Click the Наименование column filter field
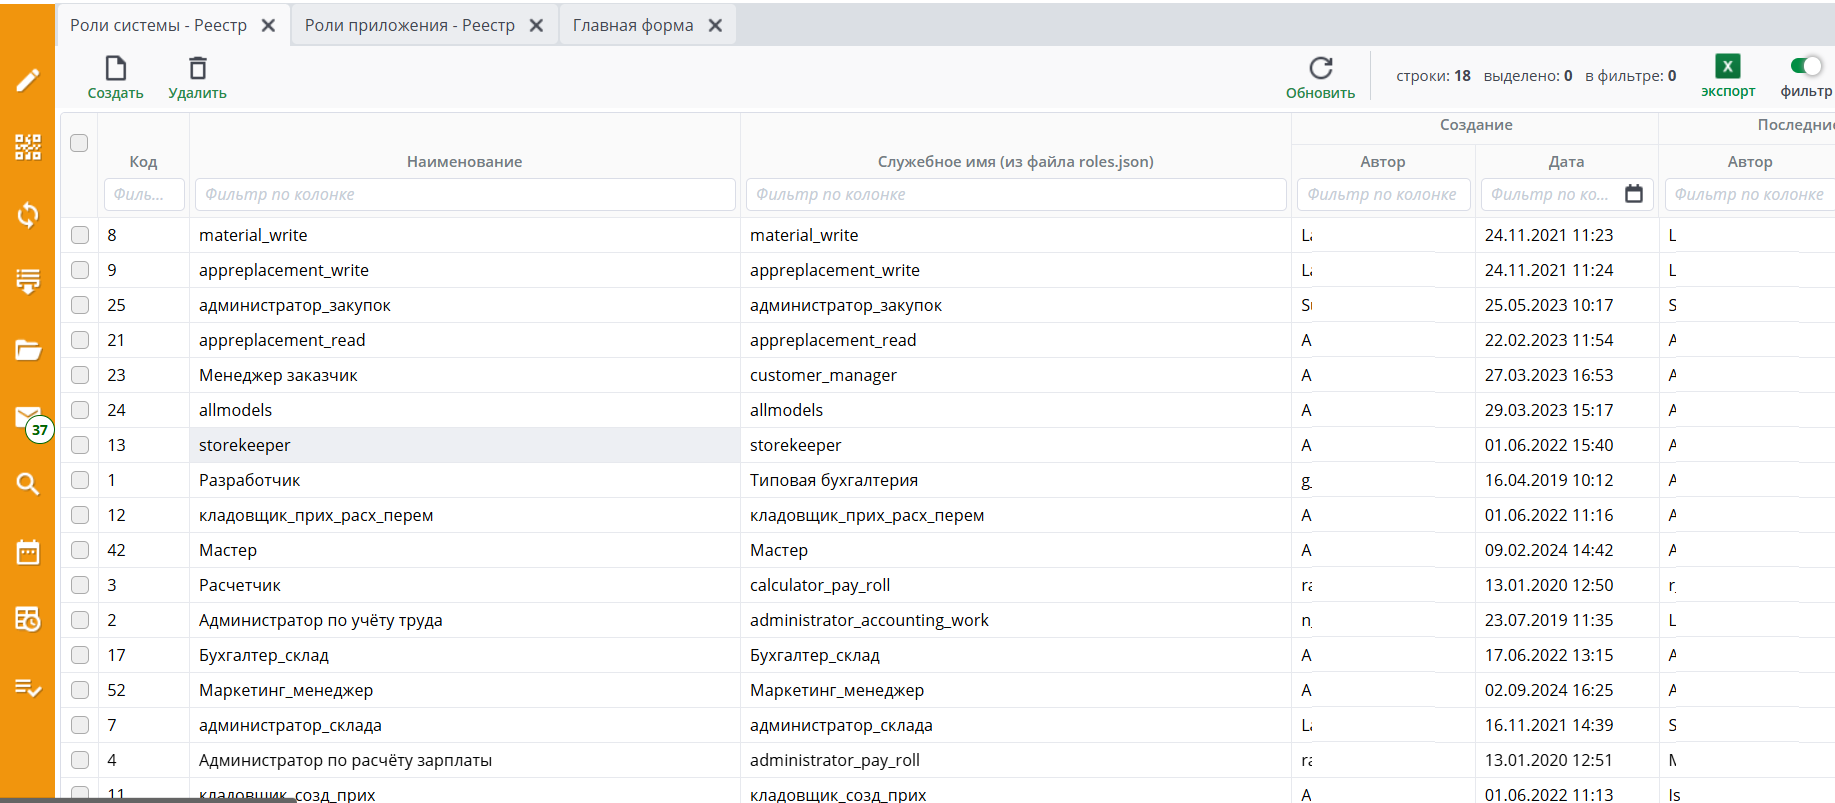This screenshot has width=1835, height=803. pyautogui.click(x=465, y=194)
